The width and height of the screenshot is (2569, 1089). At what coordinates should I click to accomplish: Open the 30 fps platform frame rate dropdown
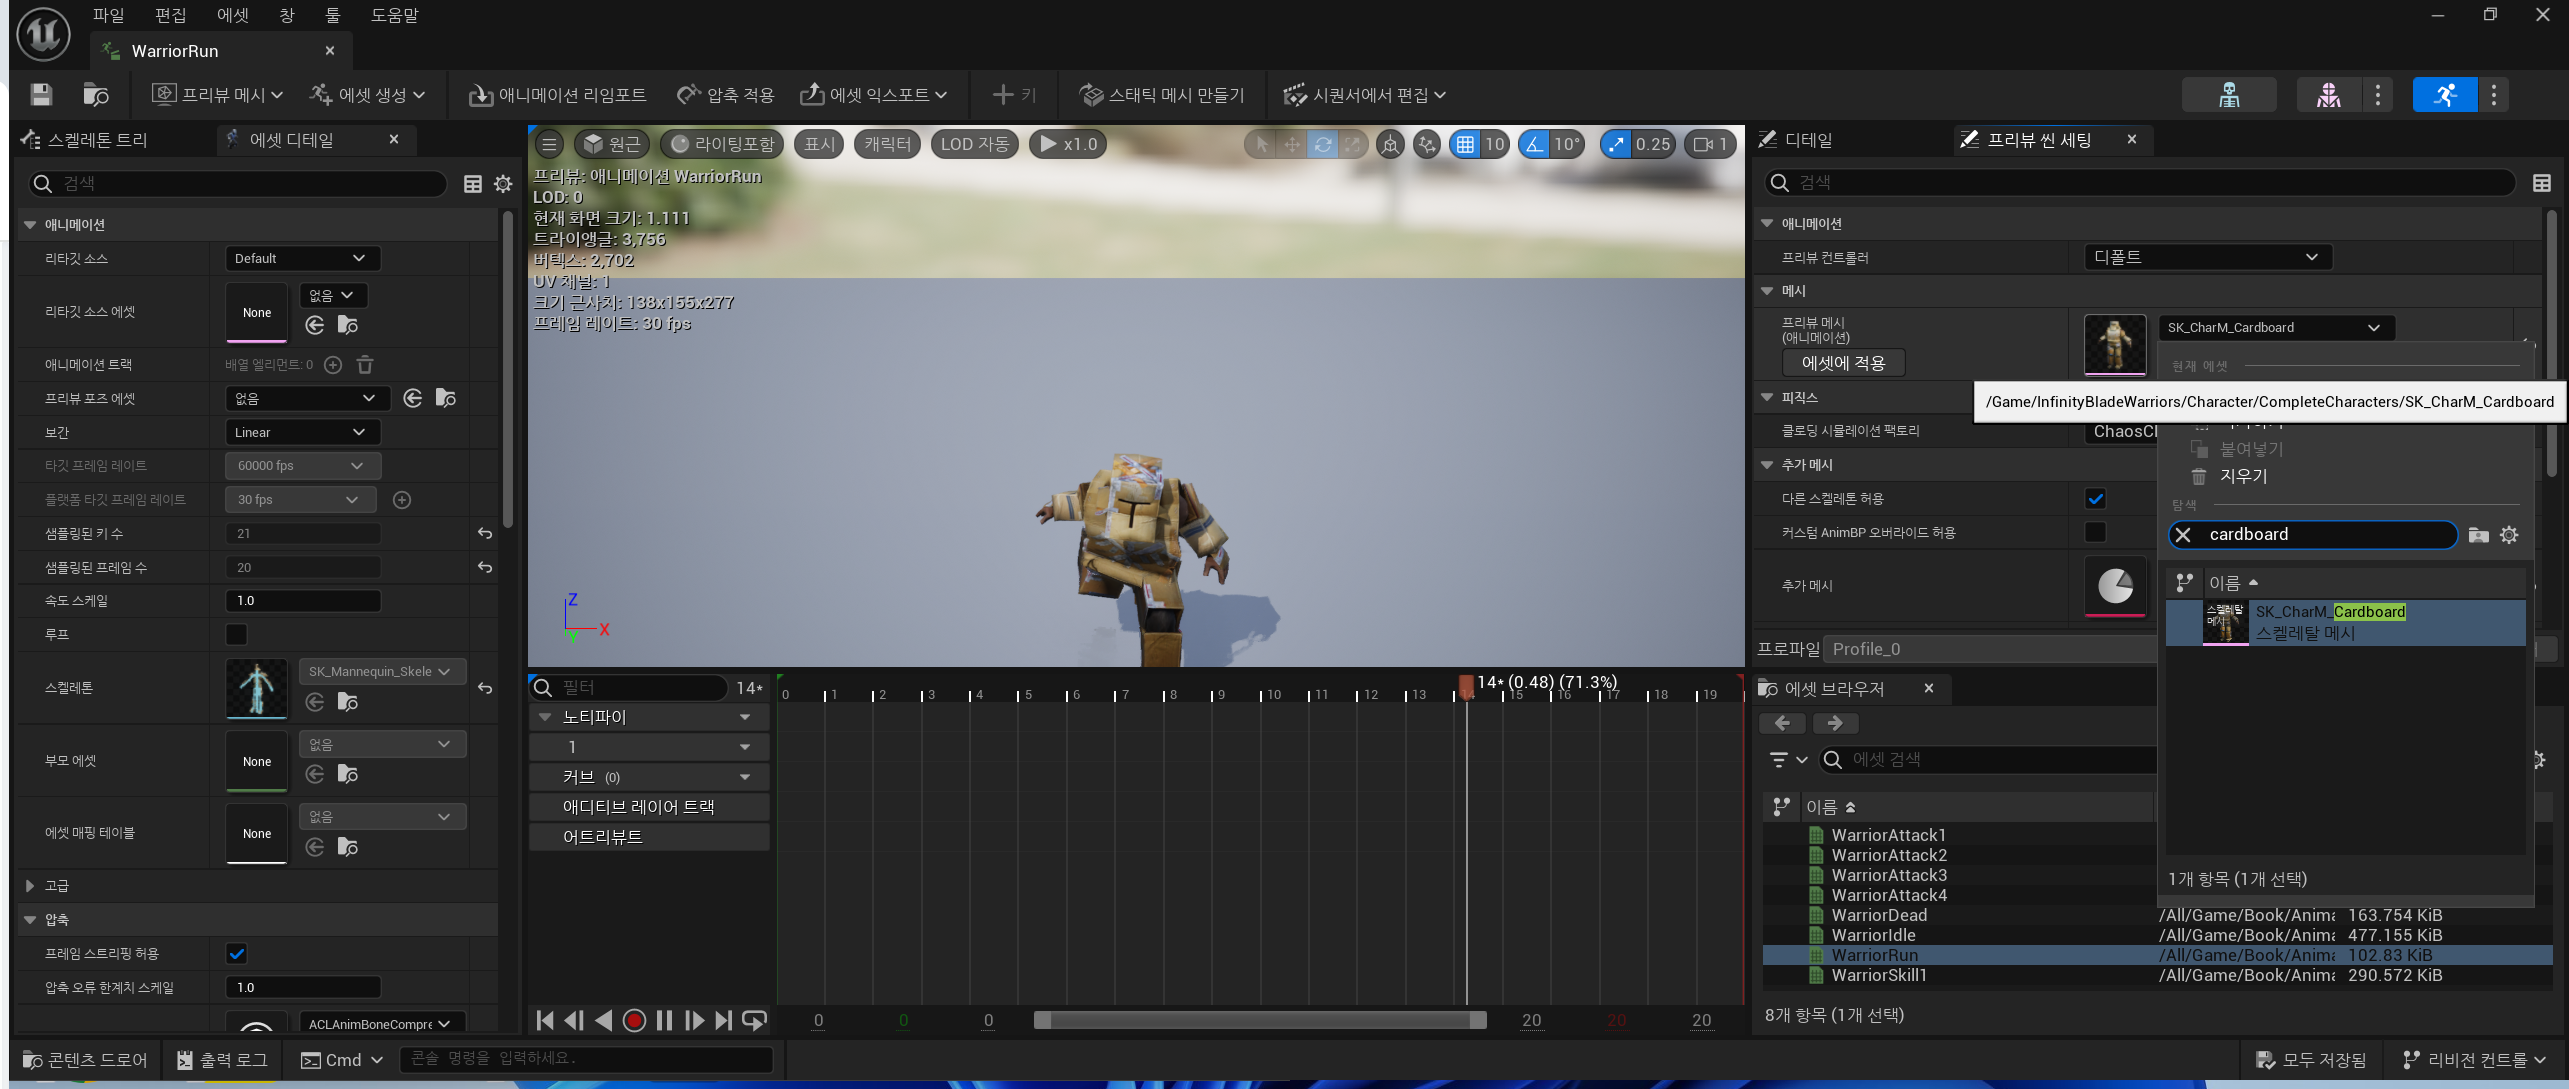tap(300, 500)
